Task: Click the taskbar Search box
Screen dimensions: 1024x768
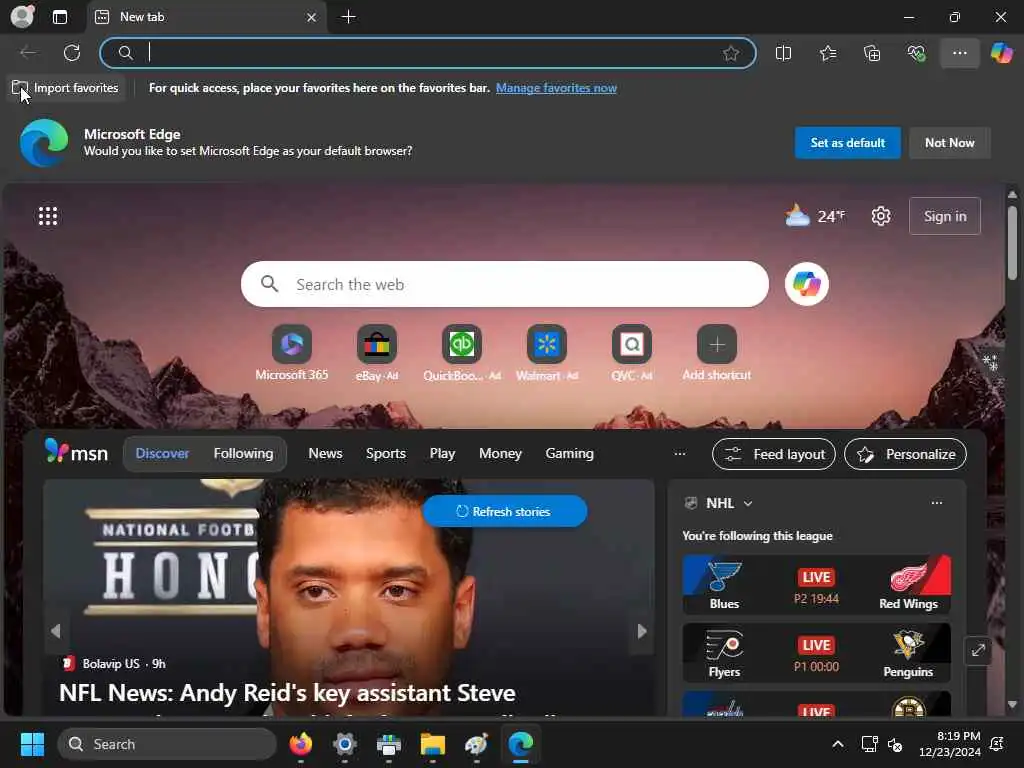Action: 167,744
